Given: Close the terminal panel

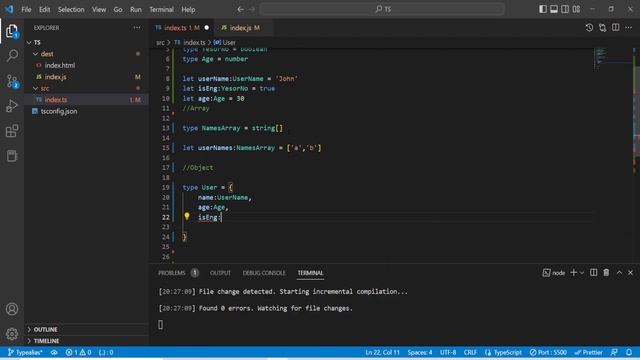Looking at the screenshot, I should tap(630, 273).
